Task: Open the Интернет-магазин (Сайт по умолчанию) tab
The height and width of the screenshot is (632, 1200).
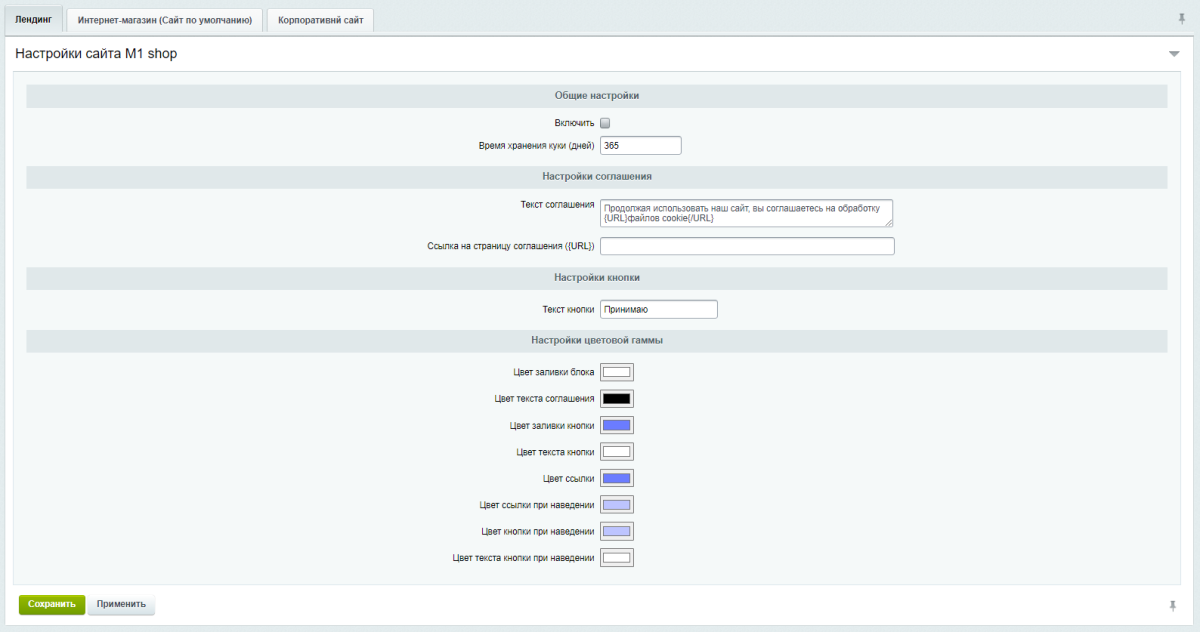Action: 165,20
